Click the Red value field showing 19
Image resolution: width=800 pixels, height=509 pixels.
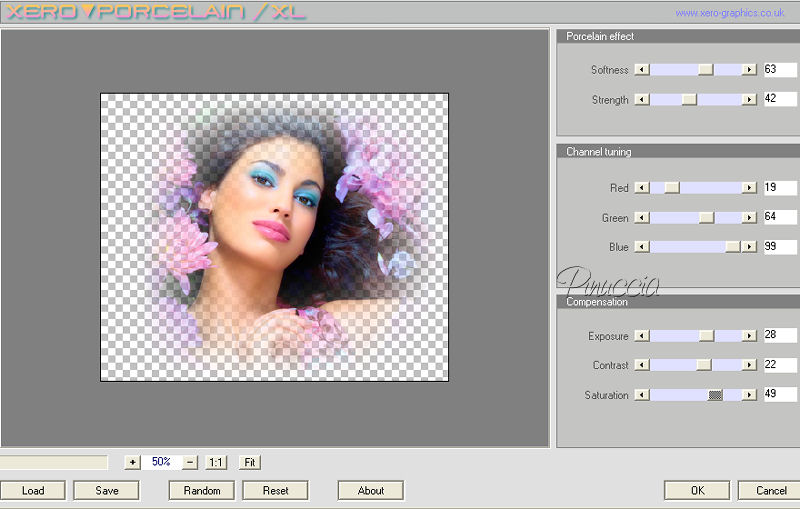[x=780, y=188]
